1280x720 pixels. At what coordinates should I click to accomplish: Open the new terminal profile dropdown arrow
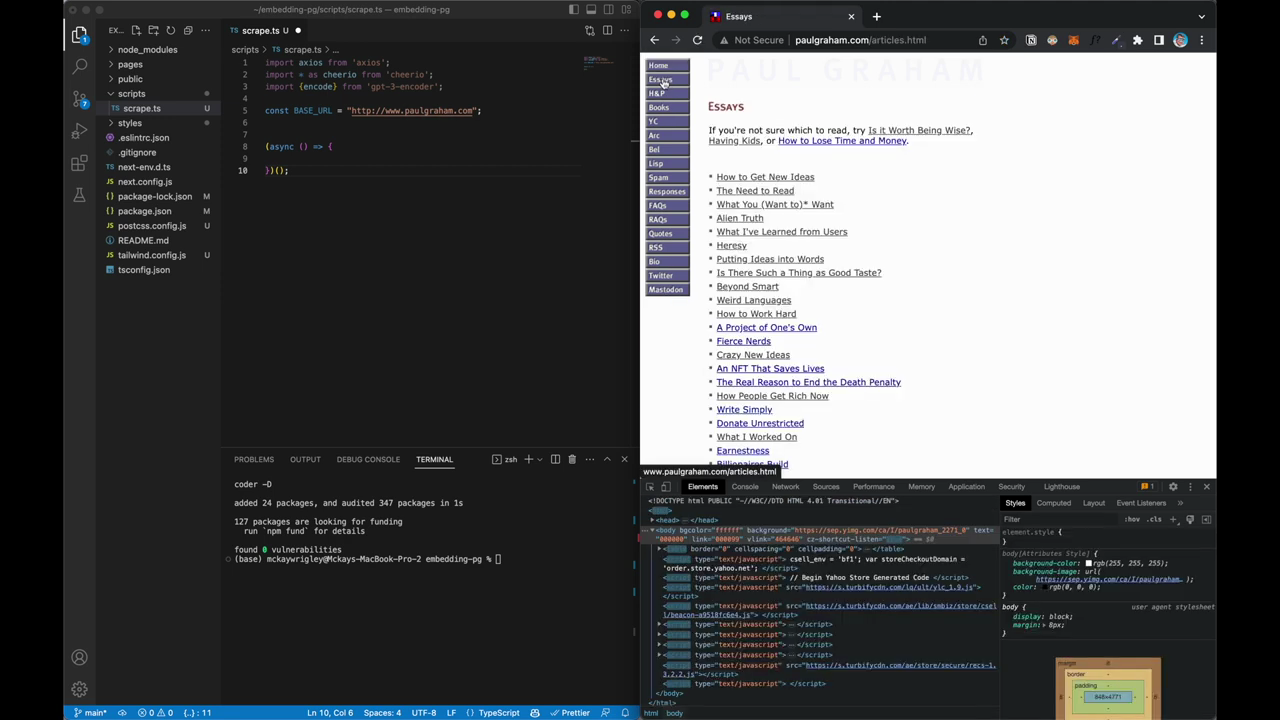(x=540, y=459)
